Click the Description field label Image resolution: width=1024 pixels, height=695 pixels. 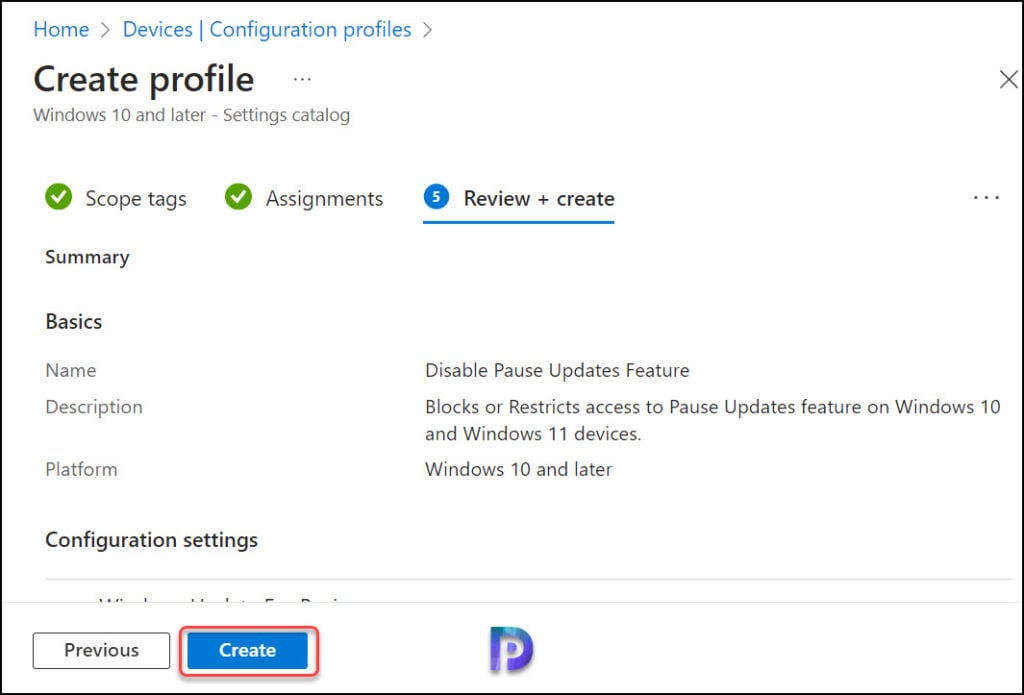click(x=94, y=407)
